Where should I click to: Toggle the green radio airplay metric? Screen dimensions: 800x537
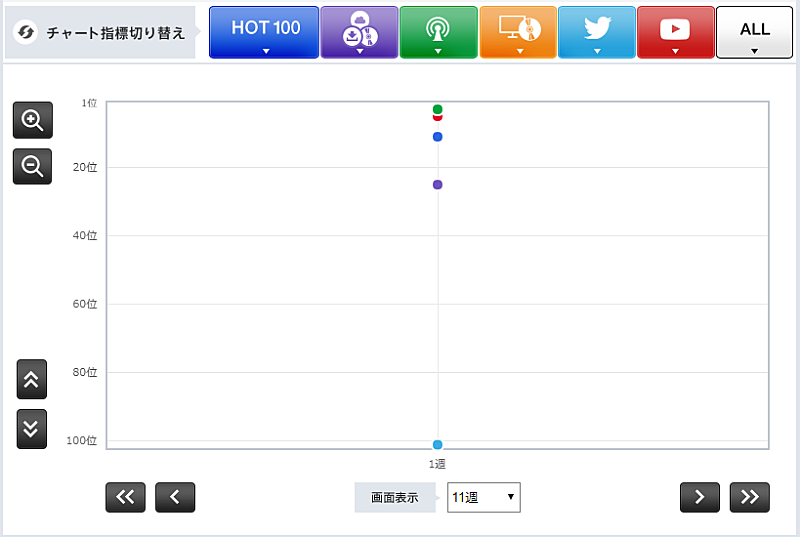(438, 32)
